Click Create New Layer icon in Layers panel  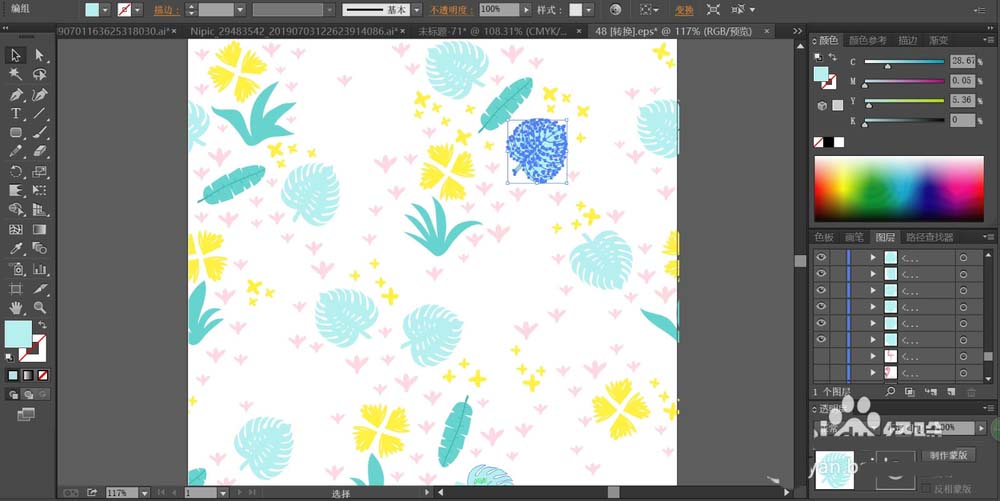tap(950, 391)
